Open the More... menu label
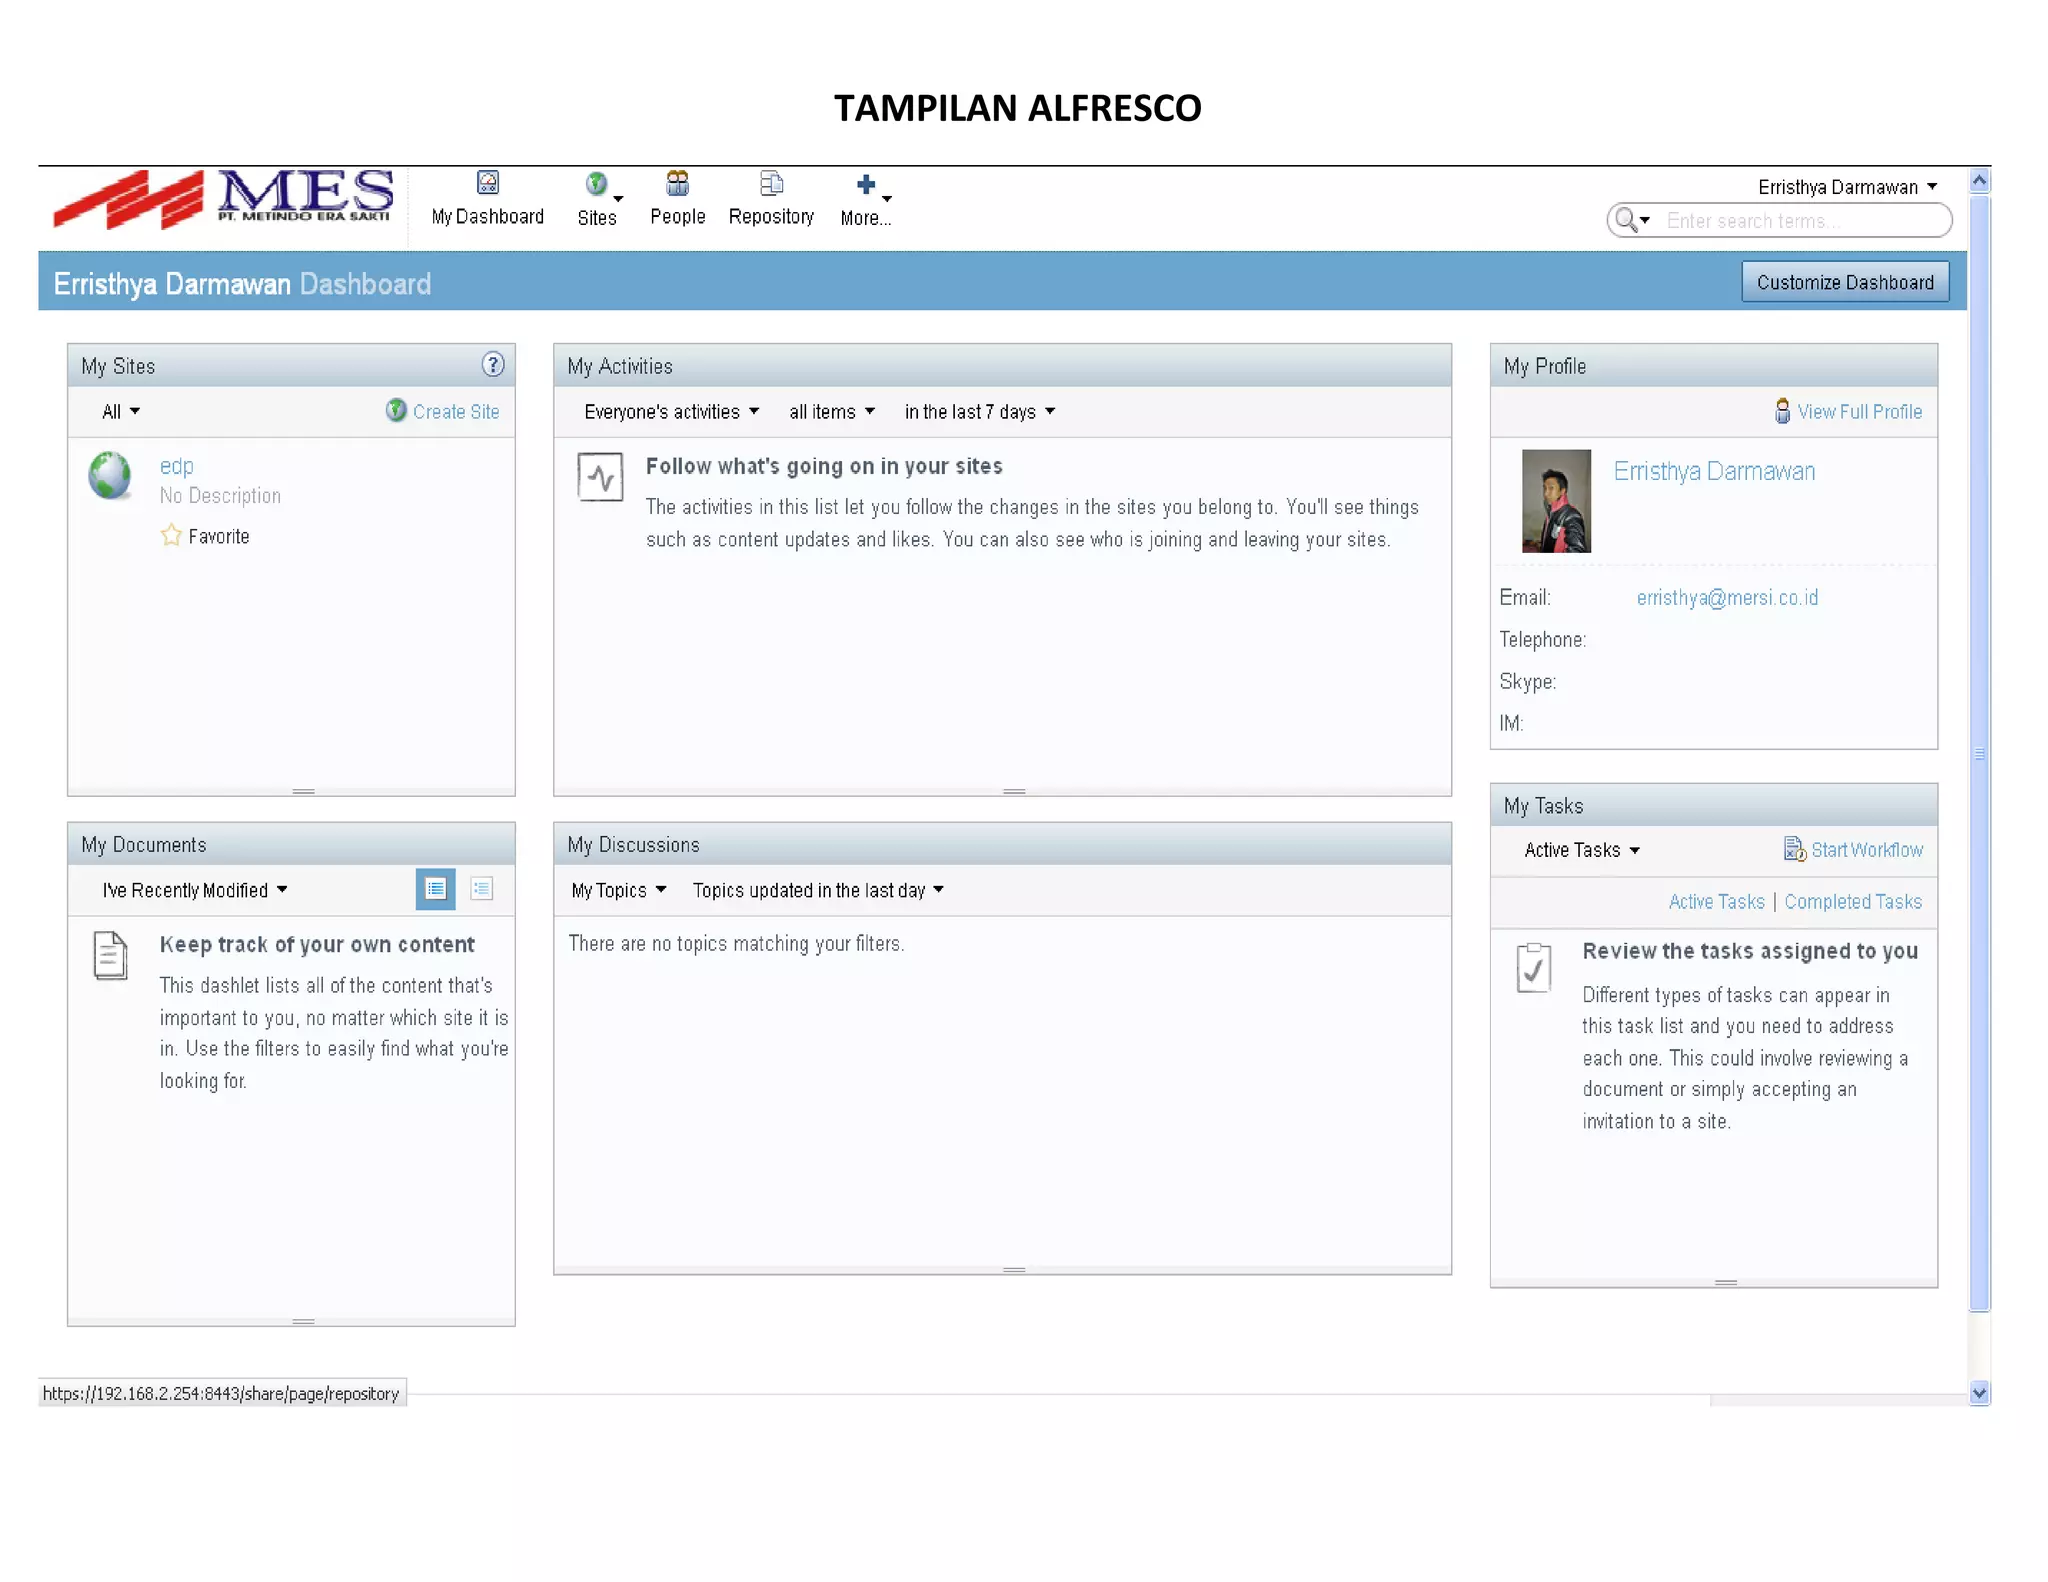Screen dimensions: 2048x1582 [866, 218]
